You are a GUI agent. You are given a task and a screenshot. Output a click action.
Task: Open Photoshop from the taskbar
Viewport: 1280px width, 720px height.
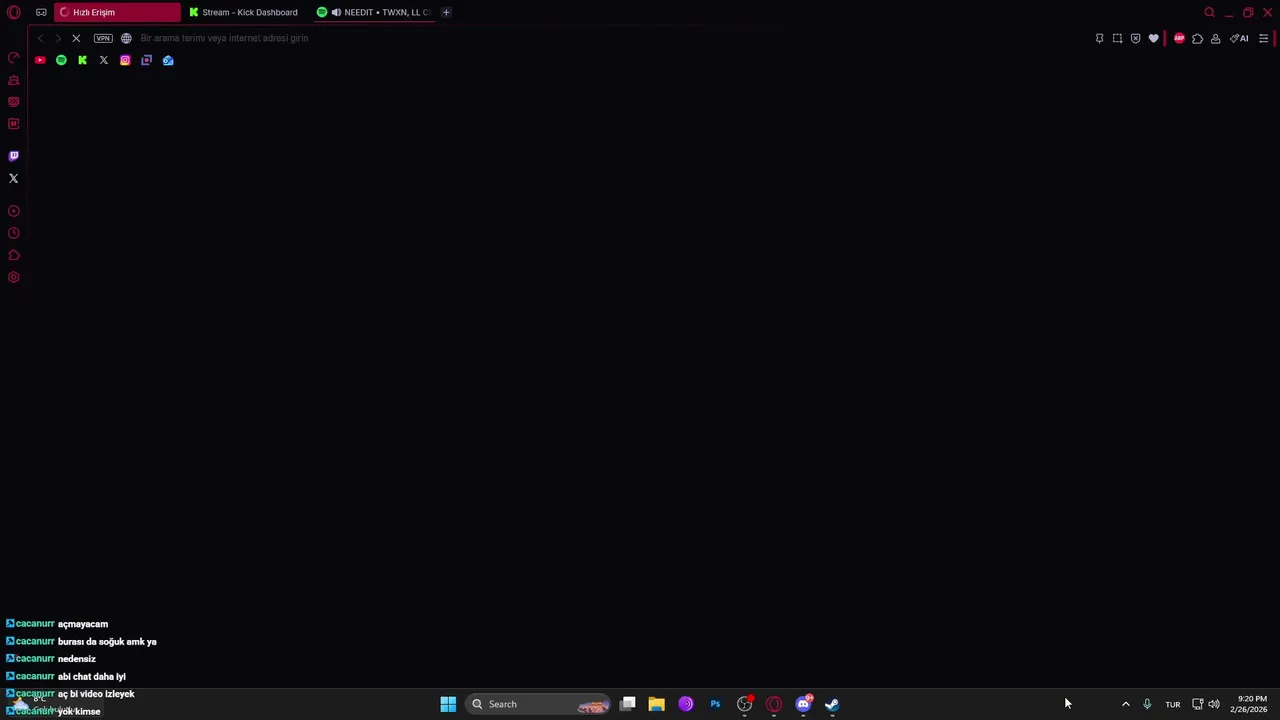coord(715,704)
